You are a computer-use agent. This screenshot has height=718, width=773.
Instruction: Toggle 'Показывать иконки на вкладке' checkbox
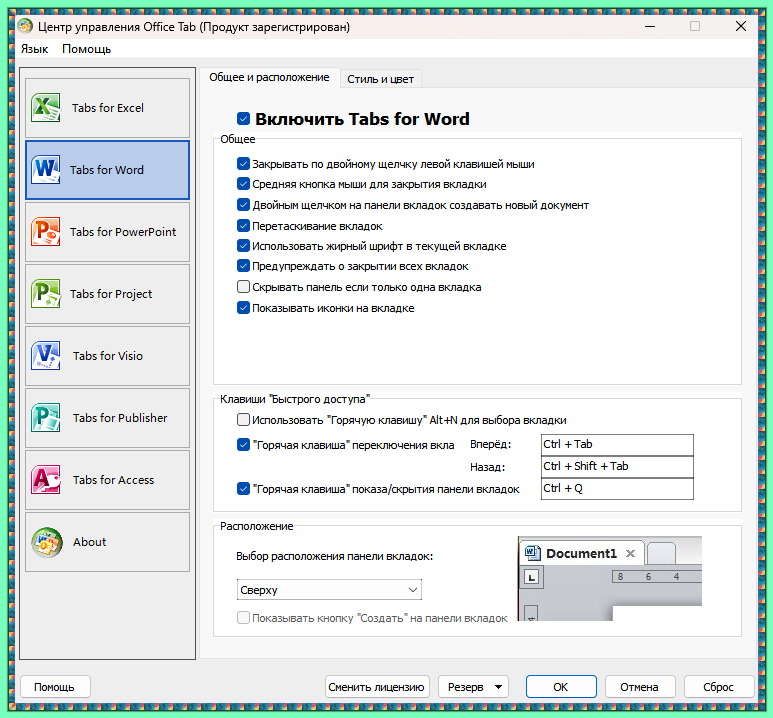tap(243, 308)
